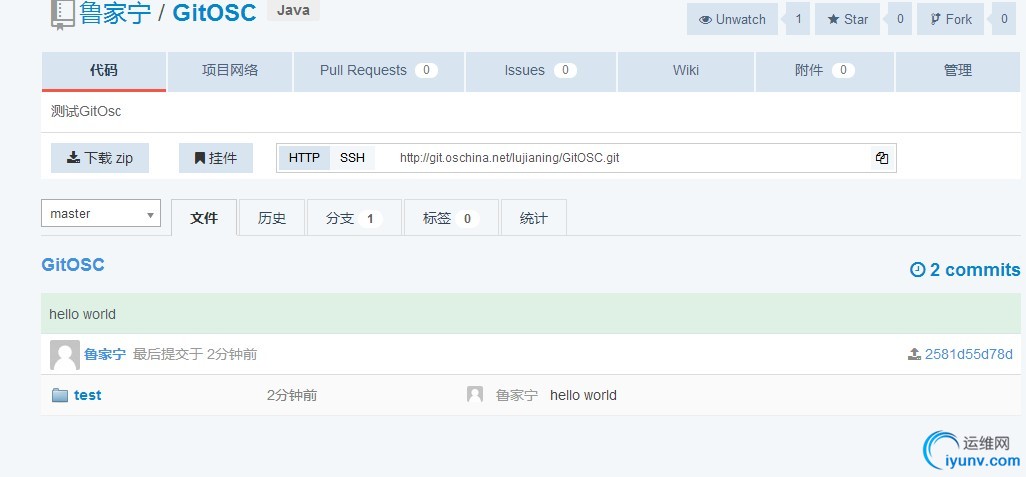Switch clone URL to SSH

tap(352, 158)
